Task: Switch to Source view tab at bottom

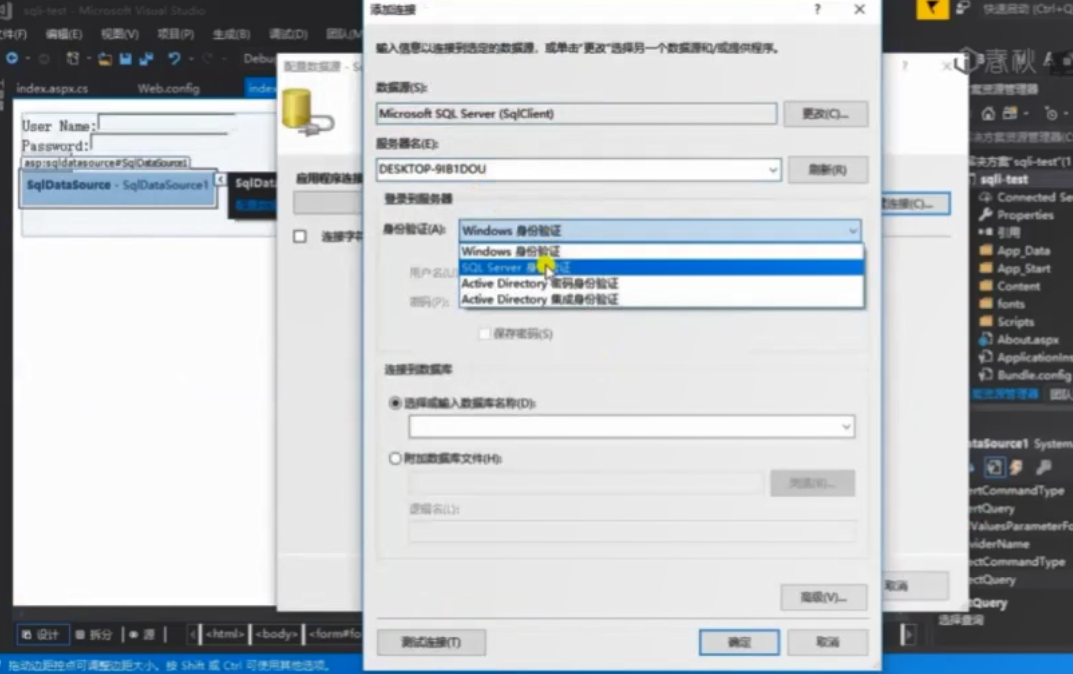Action: tap(143, 635)
